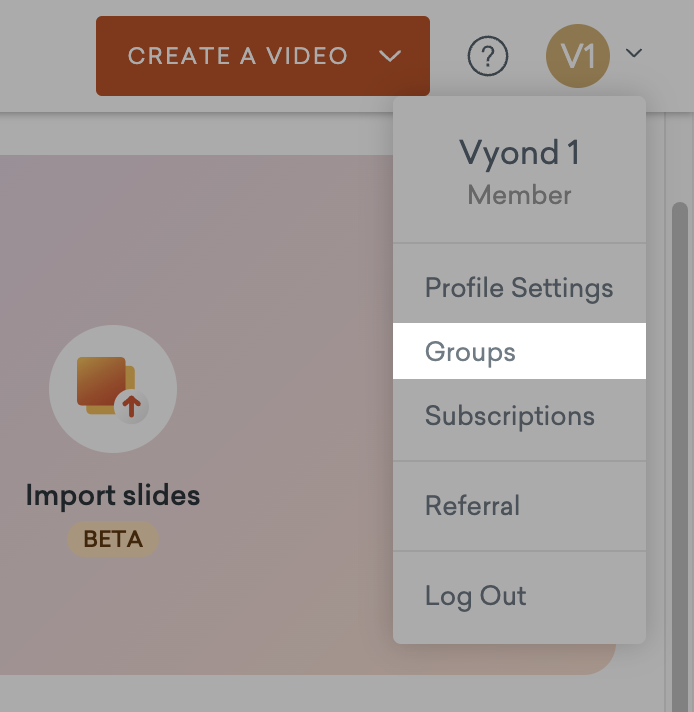Image resolution: width=694 pixels, height=712 pixels.
Task: Collapse the account menu via avatar chevron
Action: point(634,54)
